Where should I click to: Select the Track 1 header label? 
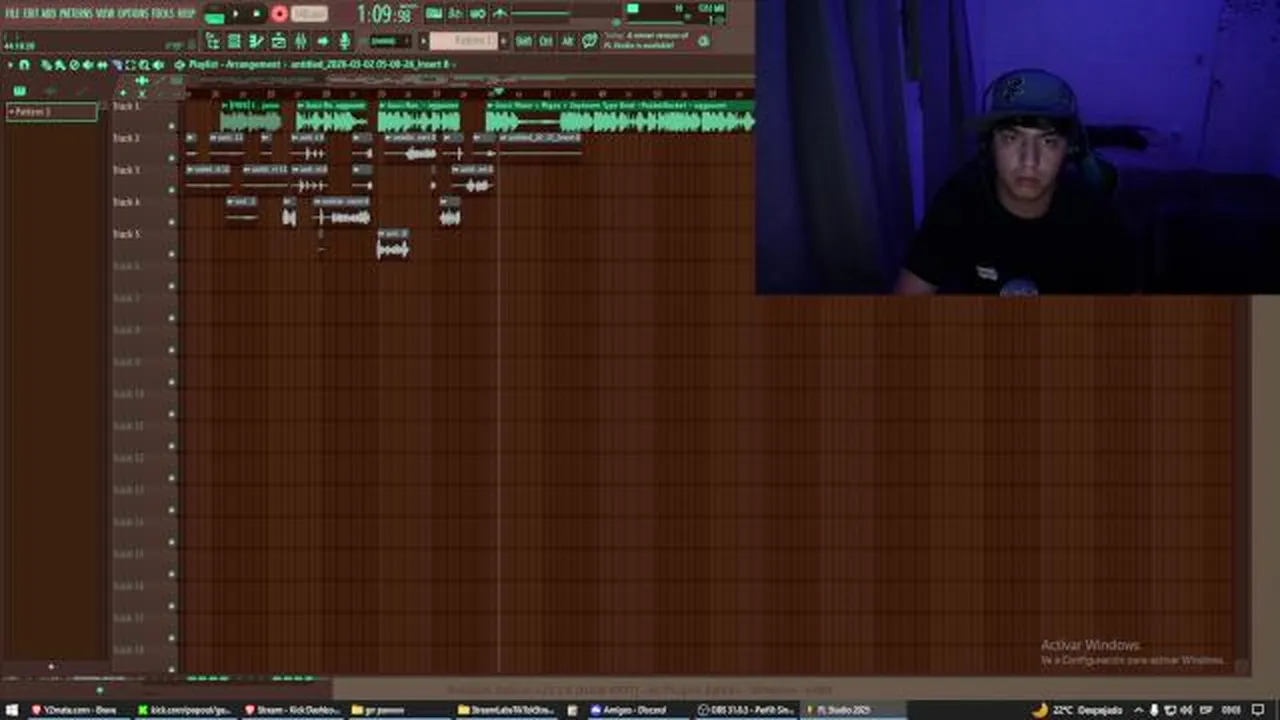[126, 107]
